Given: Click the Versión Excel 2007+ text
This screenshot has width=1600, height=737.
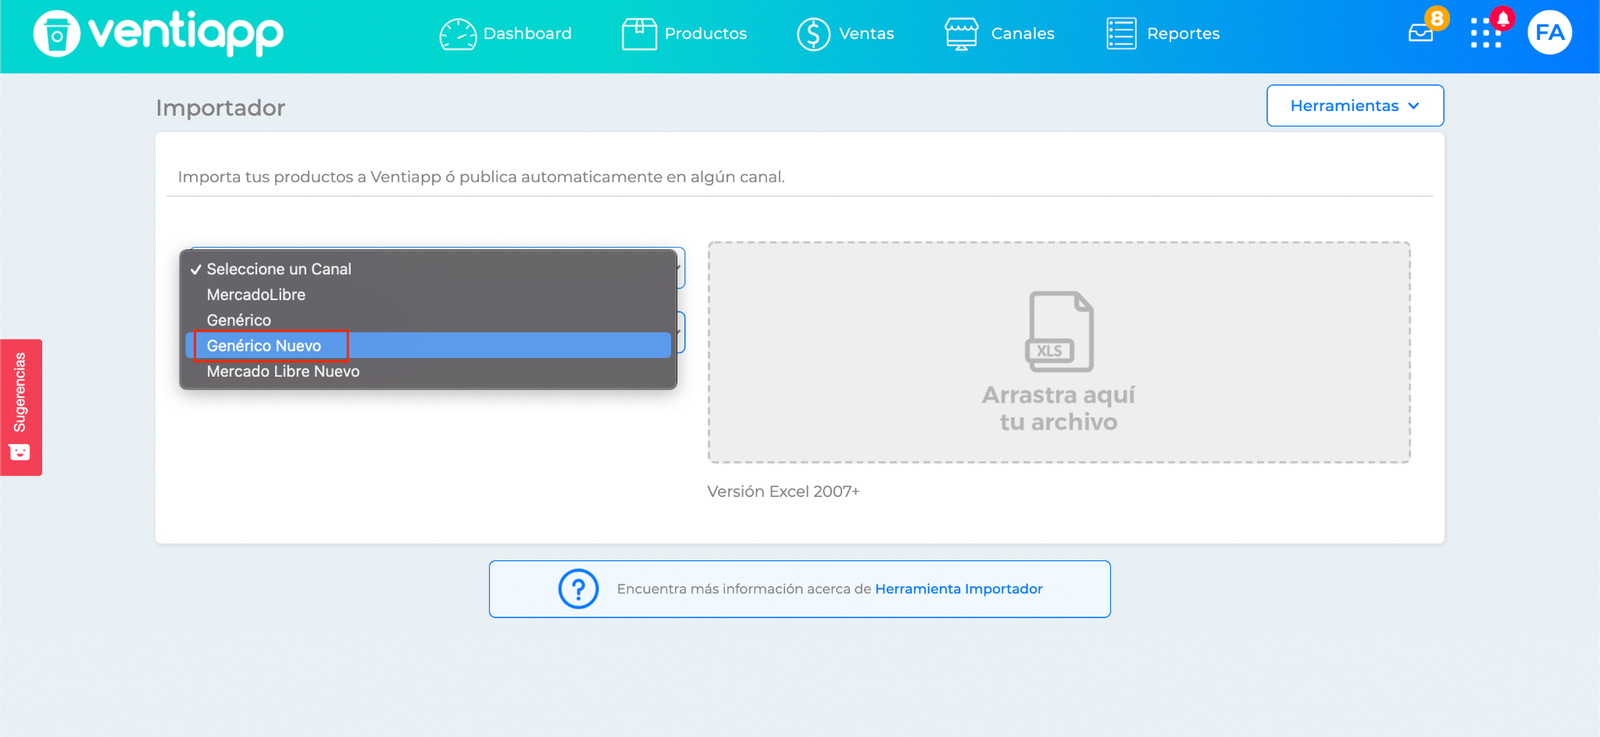Looking at the screenshot, I should pyautogui.click(x=783, y=492).
